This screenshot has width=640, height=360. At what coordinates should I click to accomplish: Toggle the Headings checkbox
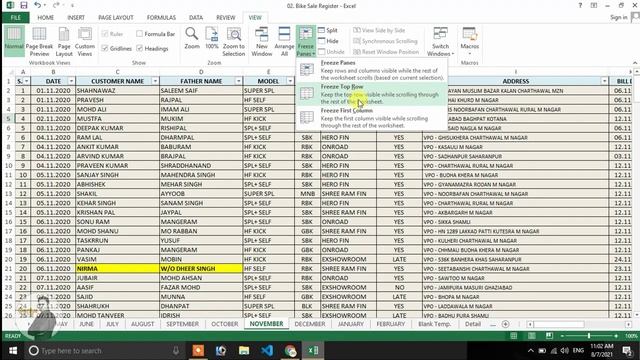tap(140, 48)
